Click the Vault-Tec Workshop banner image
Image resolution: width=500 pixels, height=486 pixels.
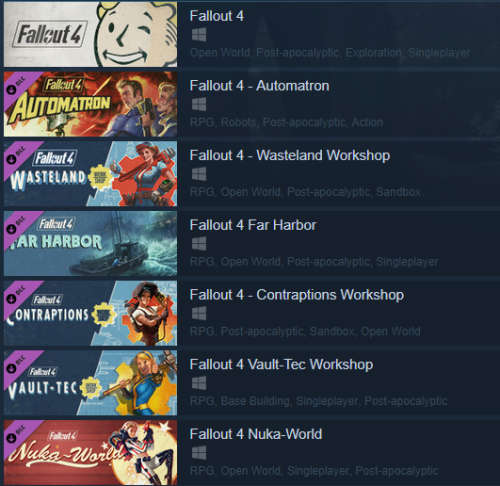coord(90,383)
